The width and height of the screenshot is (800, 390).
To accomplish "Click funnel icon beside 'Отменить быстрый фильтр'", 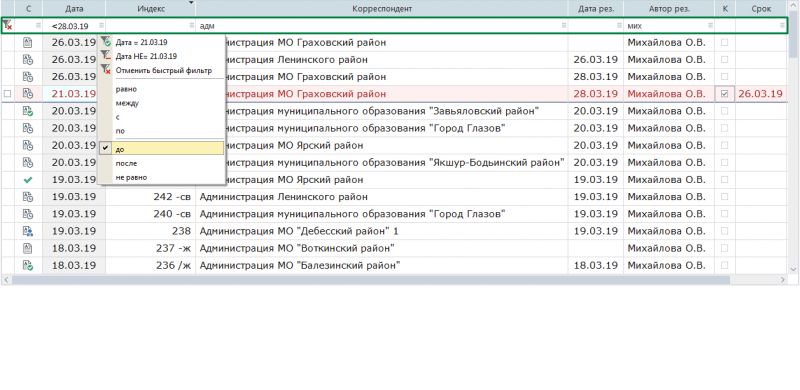I will click(106, 70).
